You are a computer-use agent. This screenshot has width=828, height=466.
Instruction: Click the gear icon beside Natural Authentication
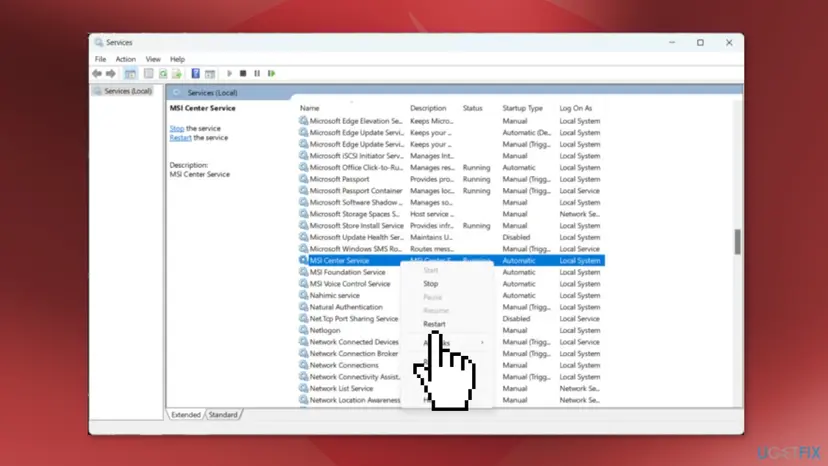tap(303, 307)
